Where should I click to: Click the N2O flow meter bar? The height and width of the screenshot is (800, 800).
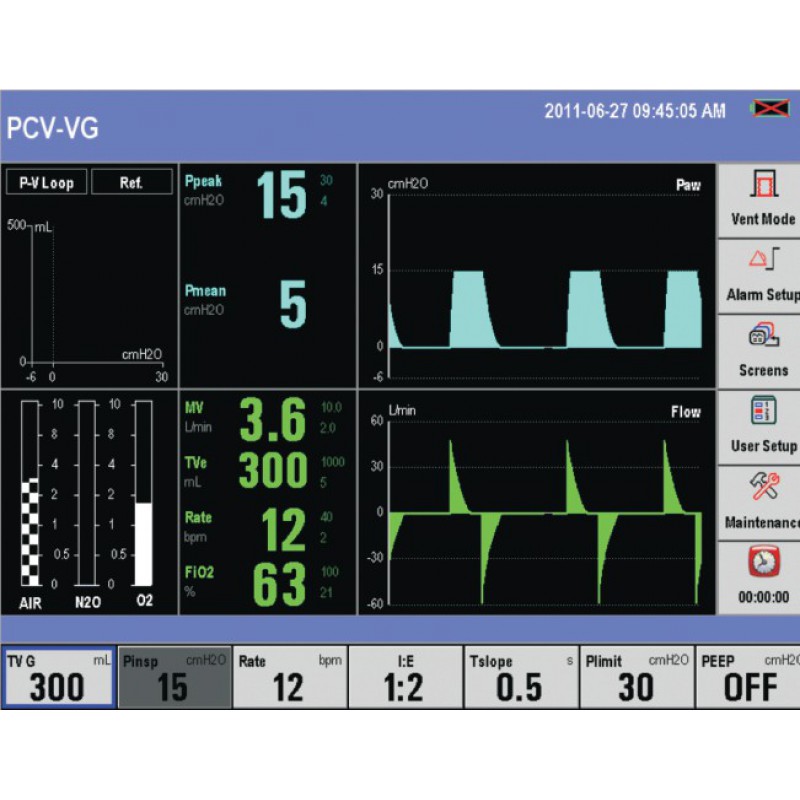(87, 493)
